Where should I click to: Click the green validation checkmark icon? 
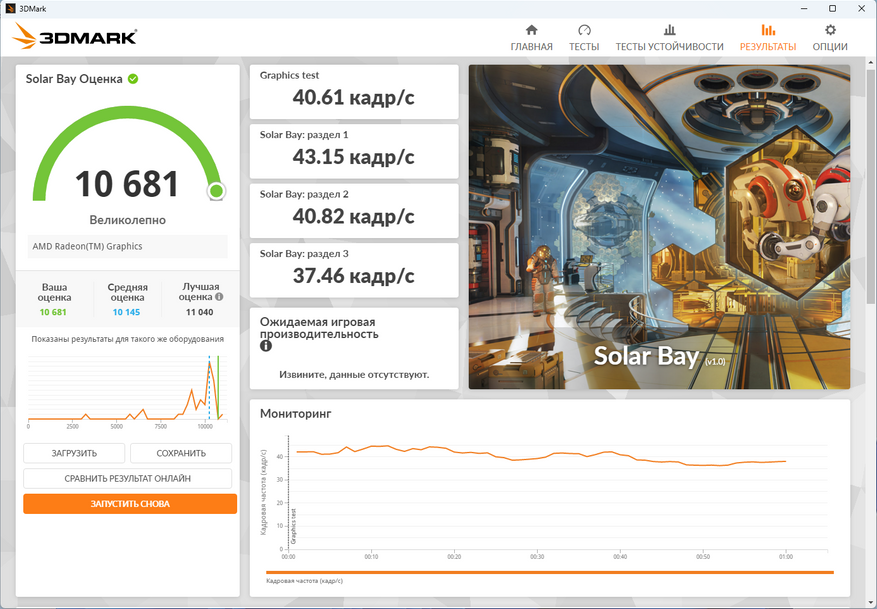[133, 79]
